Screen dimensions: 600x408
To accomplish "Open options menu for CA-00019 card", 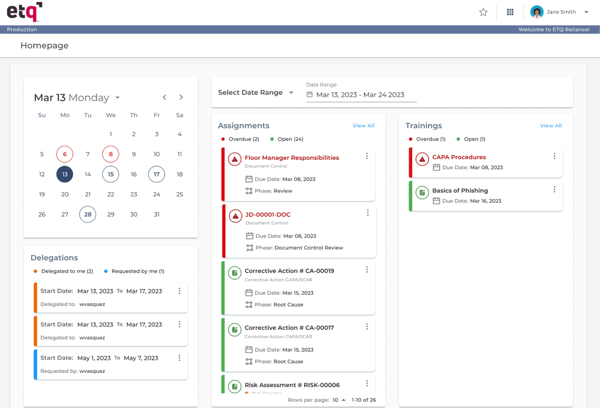I will point(367,270).
